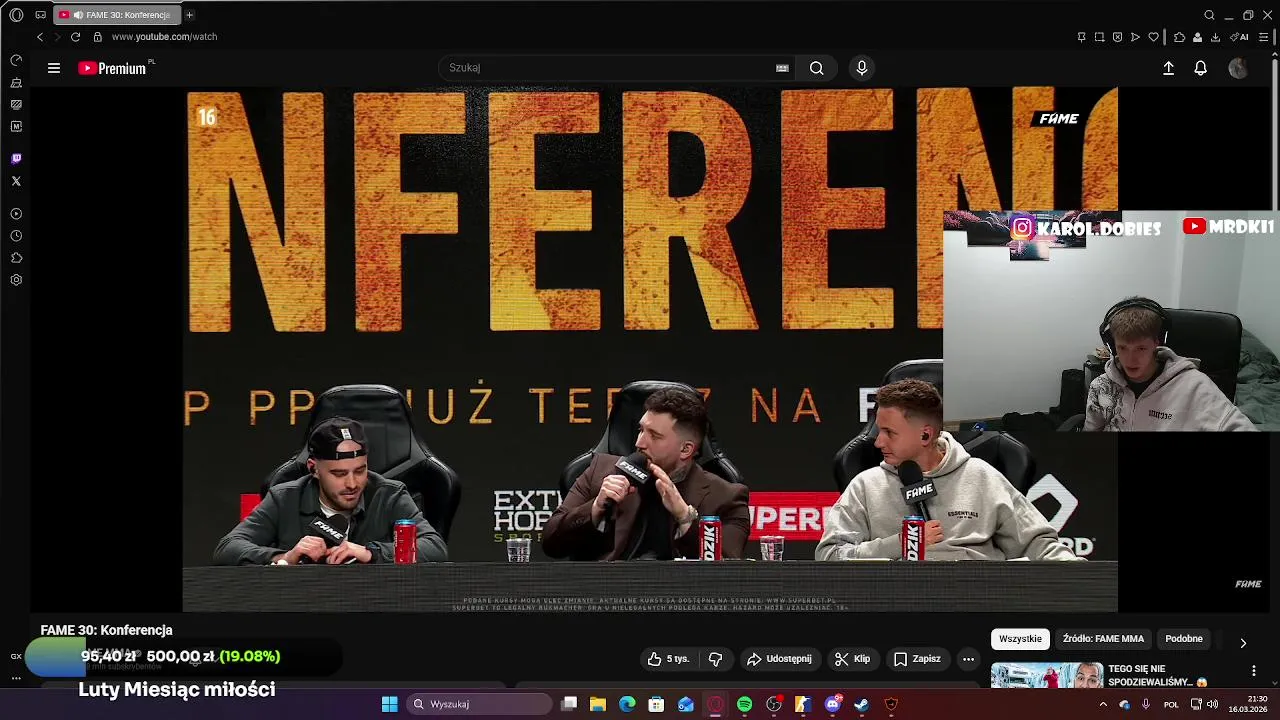Click the FAME 30: Konferencja video title
This screenshot has height=720, width=1280.
[106, 630]
